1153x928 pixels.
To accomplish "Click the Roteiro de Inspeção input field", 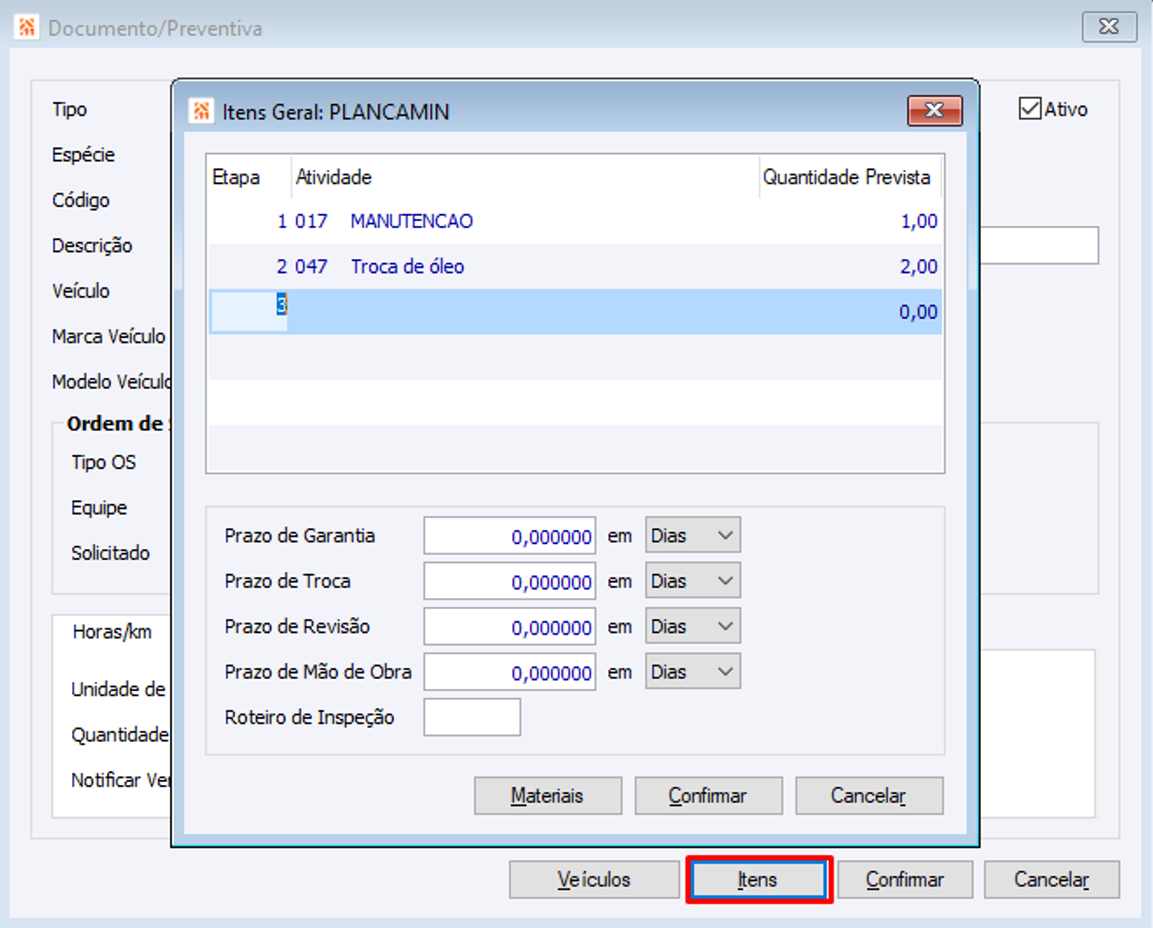I will (x=472, y=717).
